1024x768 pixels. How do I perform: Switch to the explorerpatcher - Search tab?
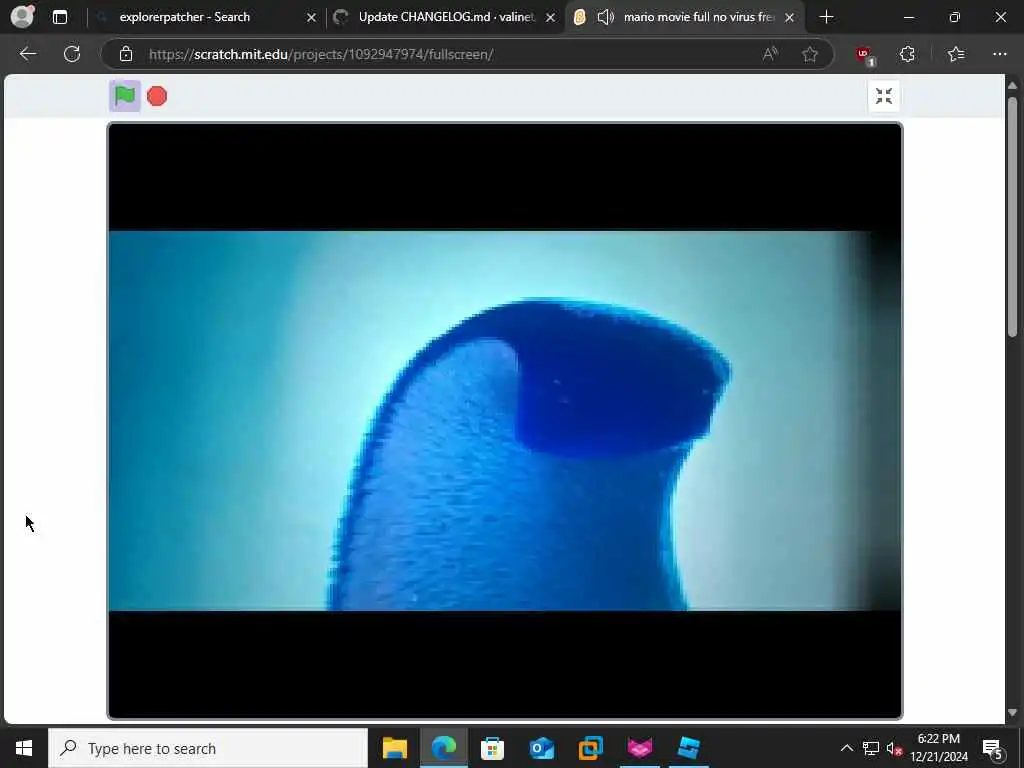coord(206,17)
